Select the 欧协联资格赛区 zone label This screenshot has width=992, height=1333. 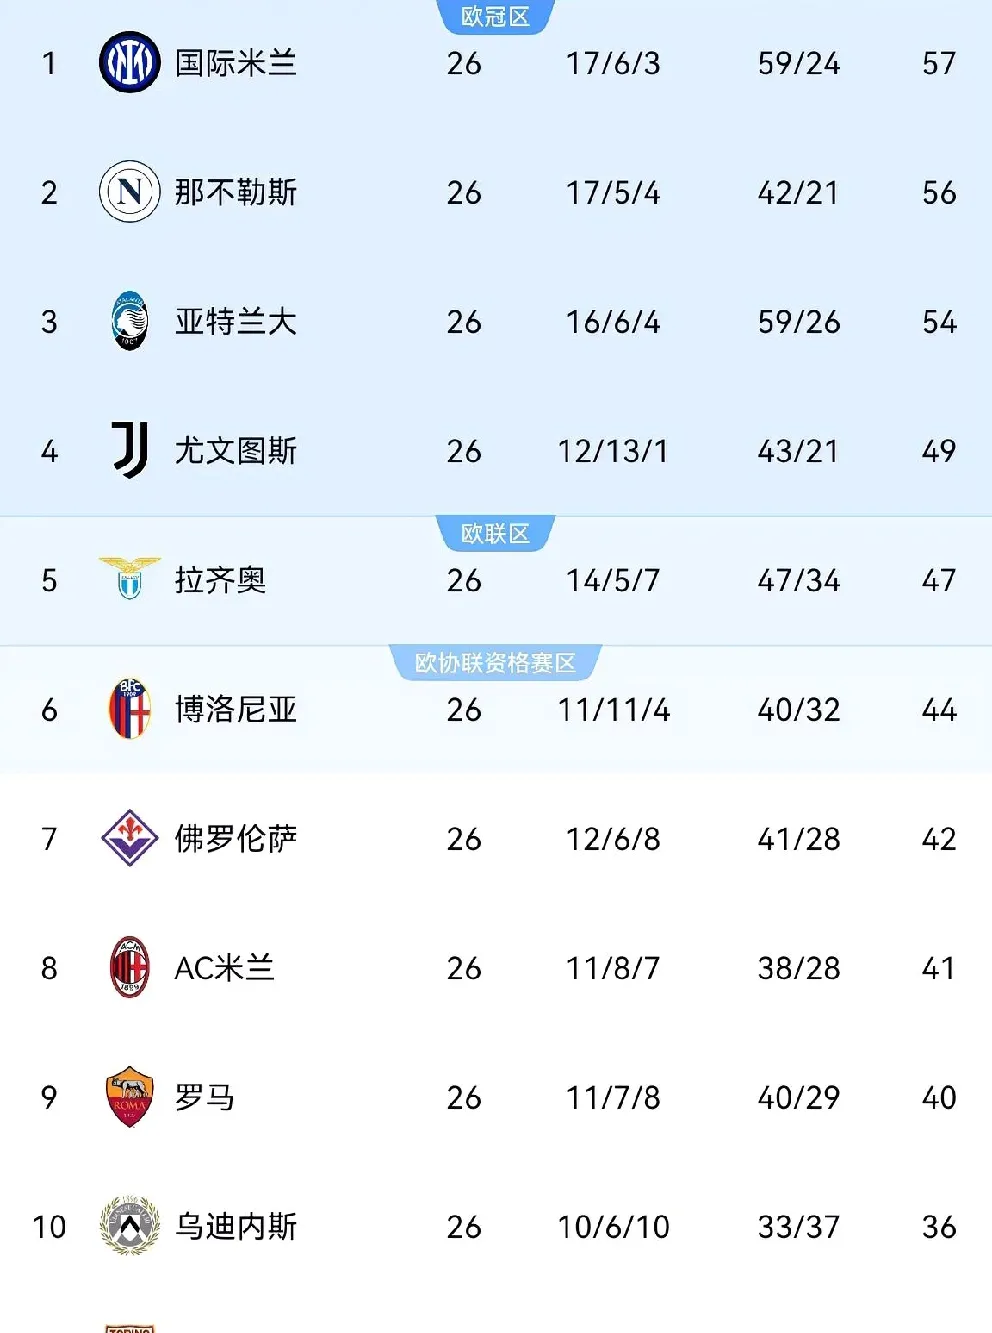point(495,663)
